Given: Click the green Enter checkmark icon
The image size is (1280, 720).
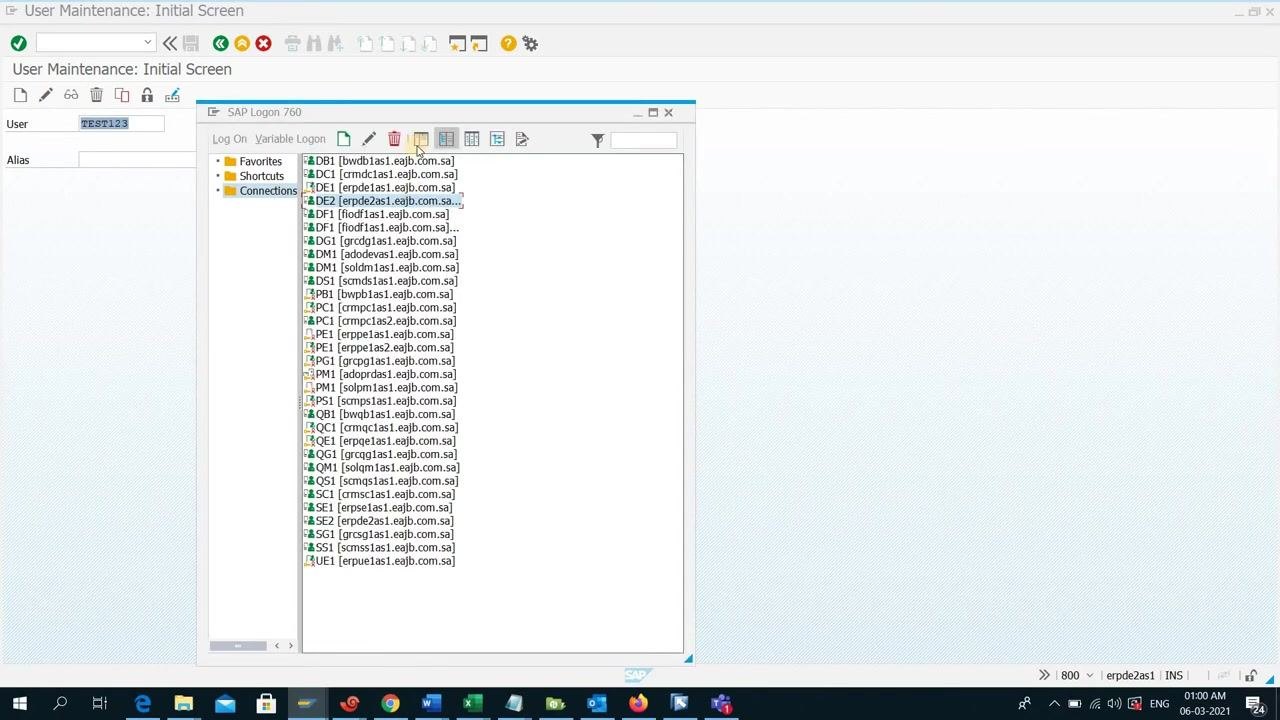Looking at the screenshot, I should pyautogui.click(x=18, y=43).
